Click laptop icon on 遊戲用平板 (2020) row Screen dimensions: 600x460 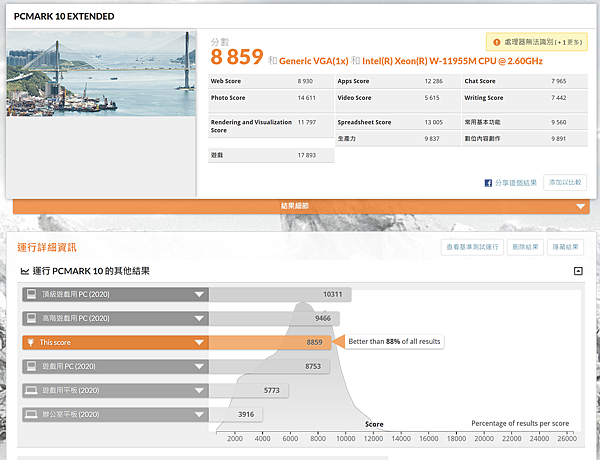(31, 390)
